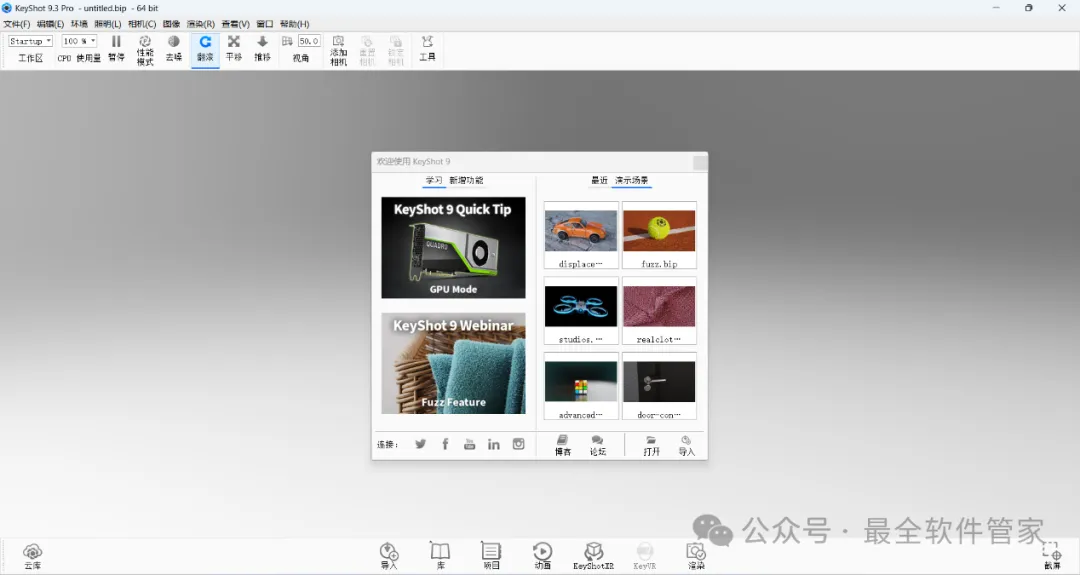Open the 文件(F) menu

click(x=17, y=24)
